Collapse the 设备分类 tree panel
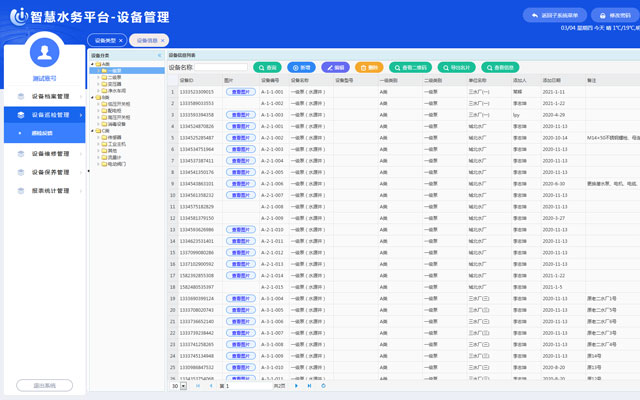 coord(160,55)
